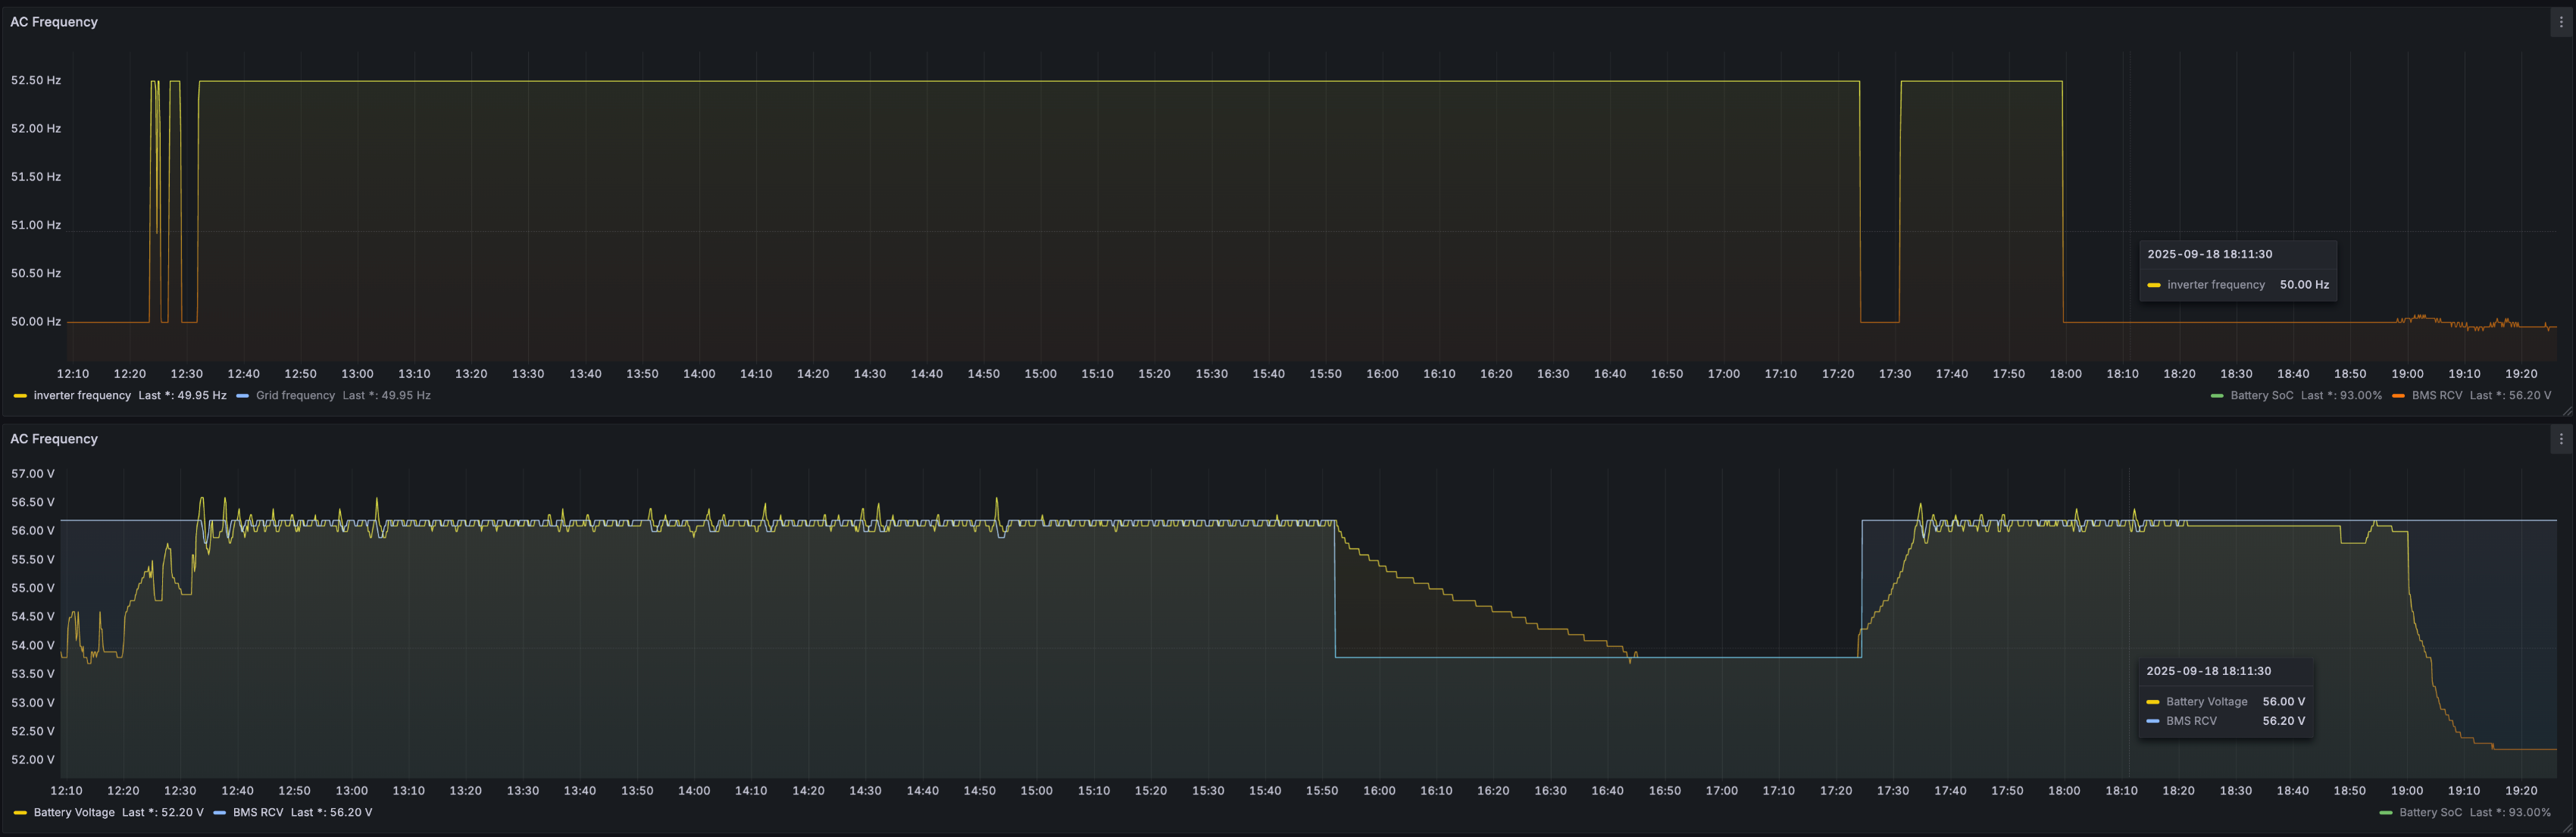The image size is (2576, 837).
Task: Click the 56.00 V label on the voltage axis
Action: [x=33, y=531]
